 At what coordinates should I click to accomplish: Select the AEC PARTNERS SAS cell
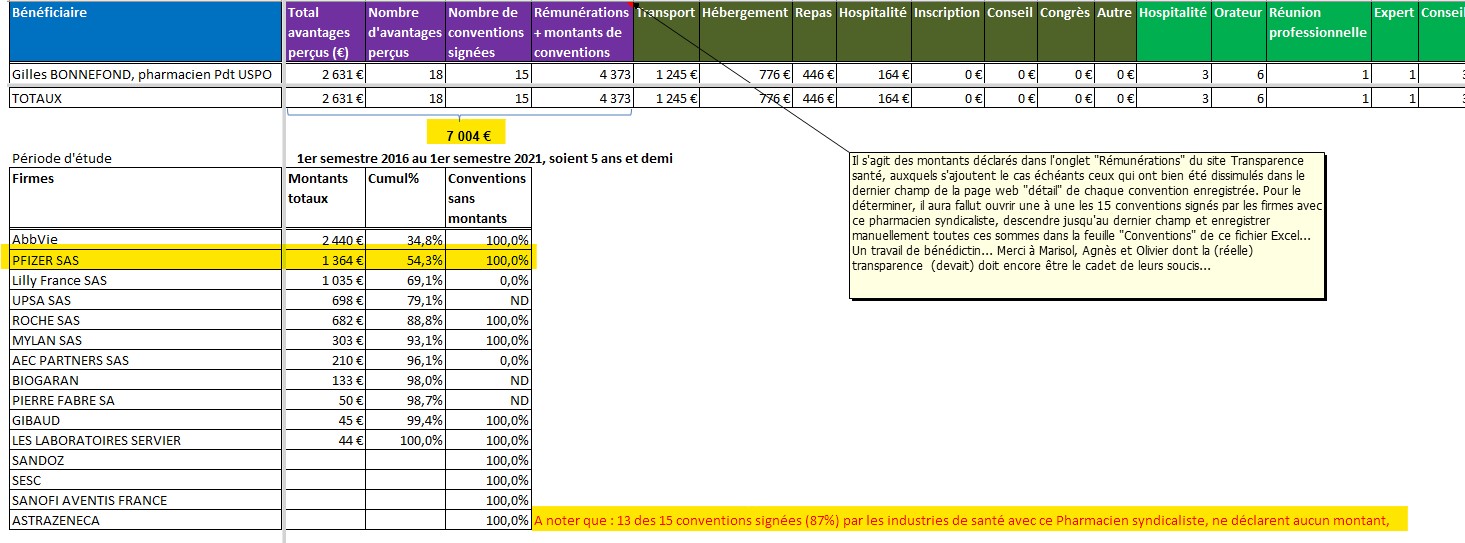coord(146,360)
